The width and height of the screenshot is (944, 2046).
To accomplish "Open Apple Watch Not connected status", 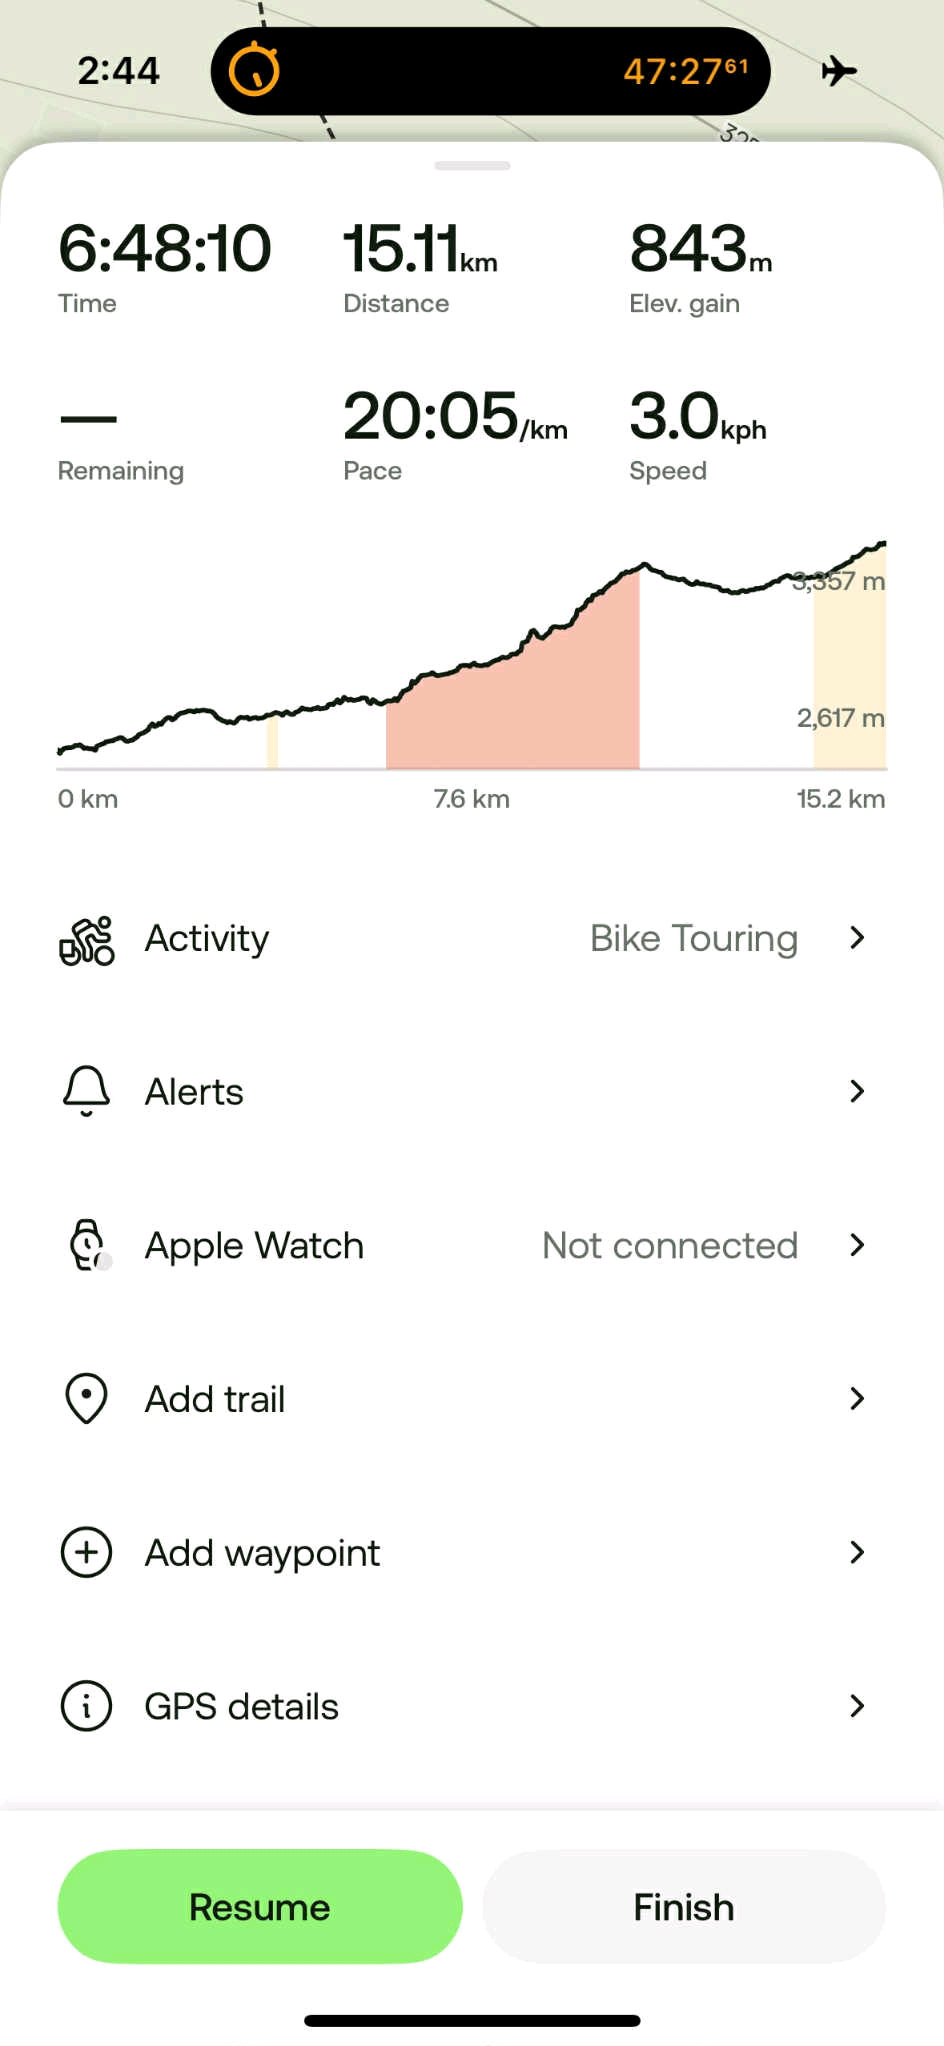I will tap(669, 1245).
